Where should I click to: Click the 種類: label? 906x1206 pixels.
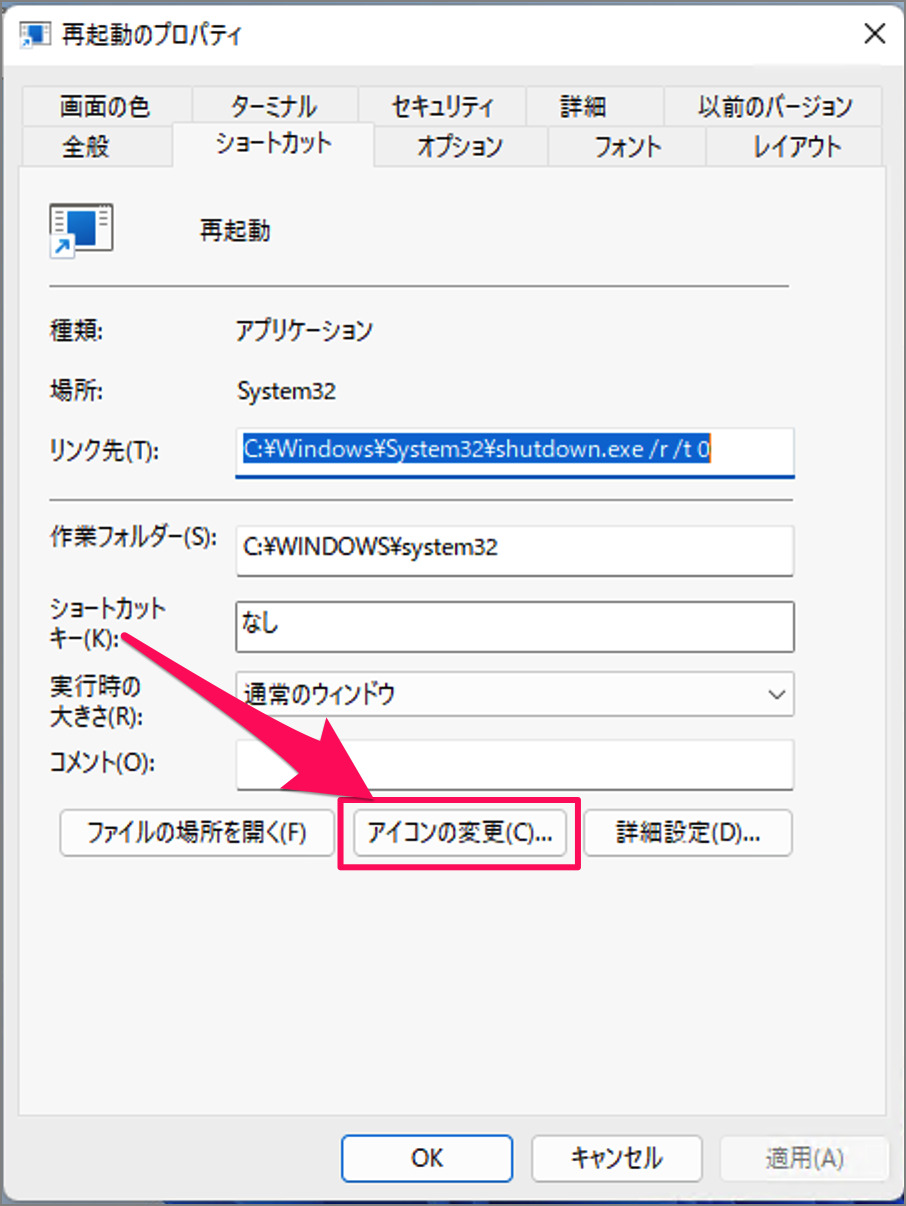76,331
